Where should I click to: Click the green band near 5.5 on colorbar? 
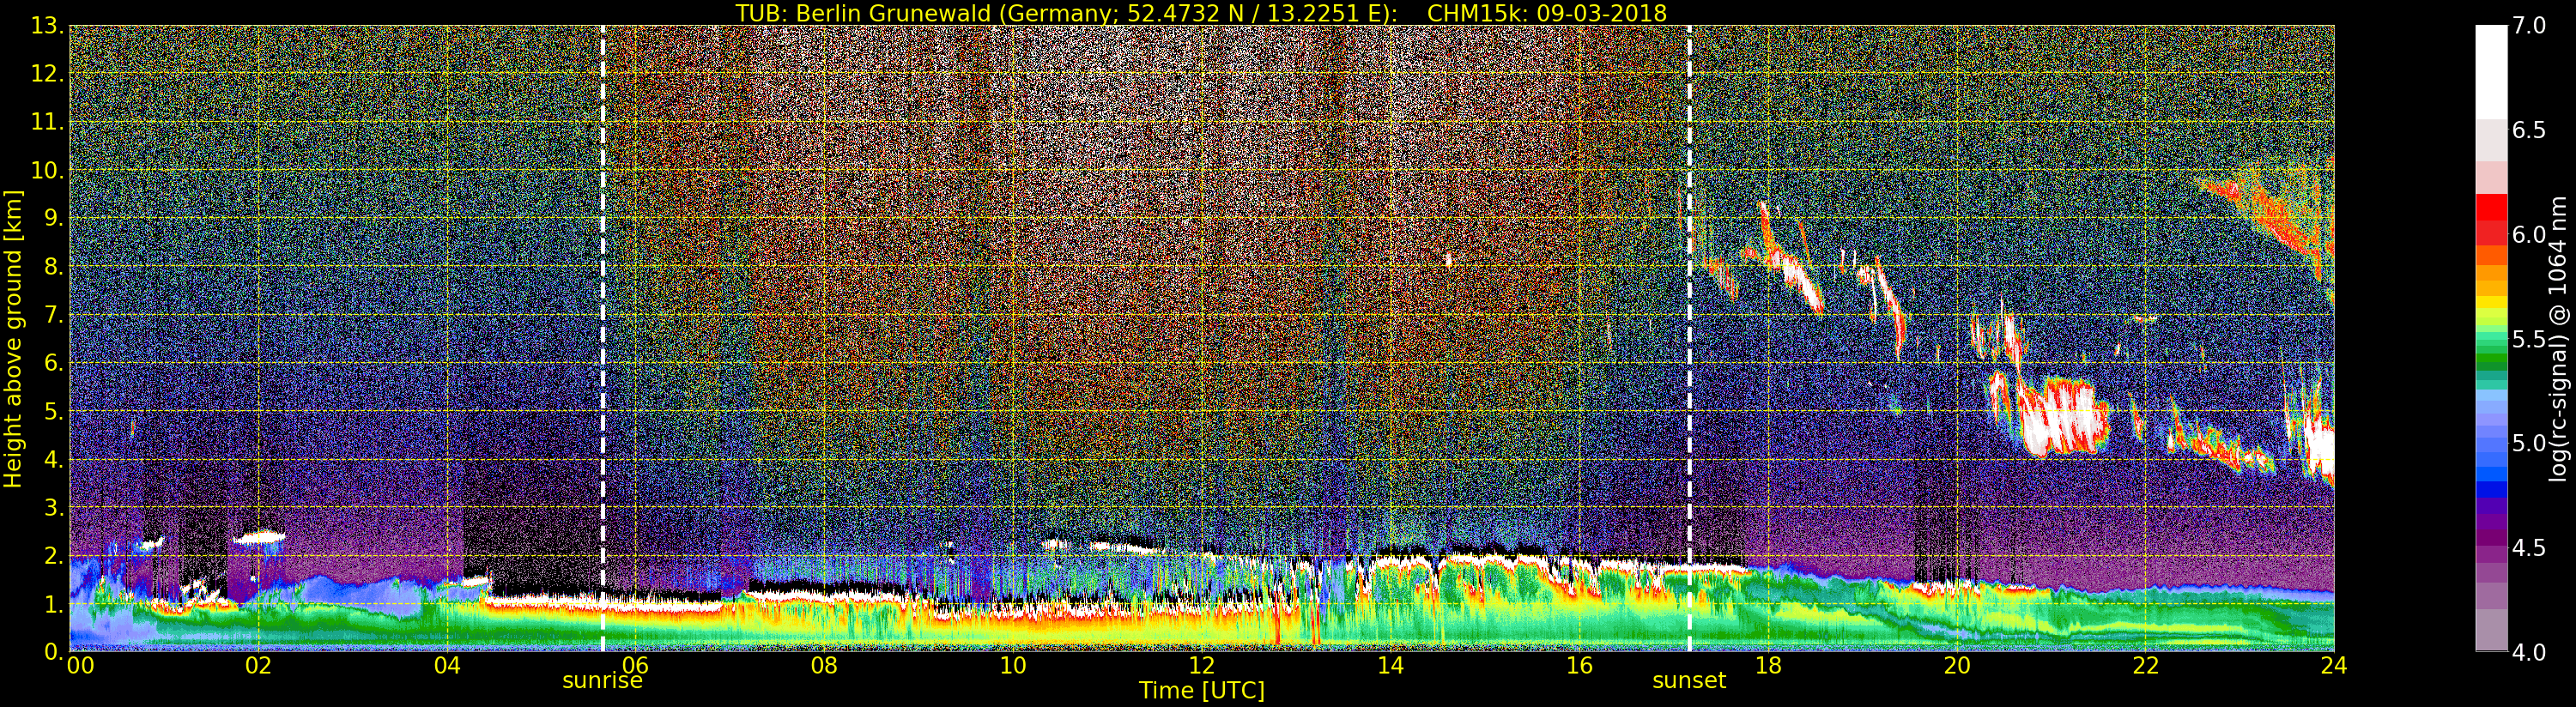click(2491, 345)
